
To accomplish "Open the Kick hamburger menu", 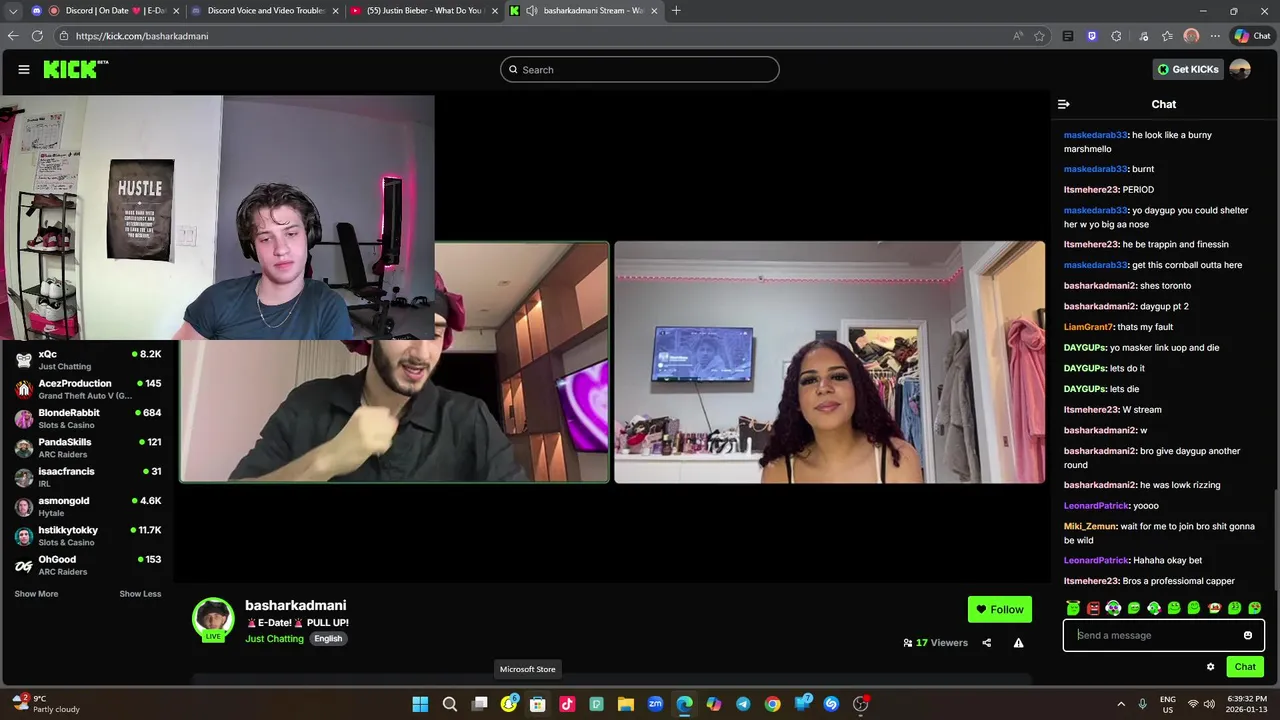I will tap(24, 69).
